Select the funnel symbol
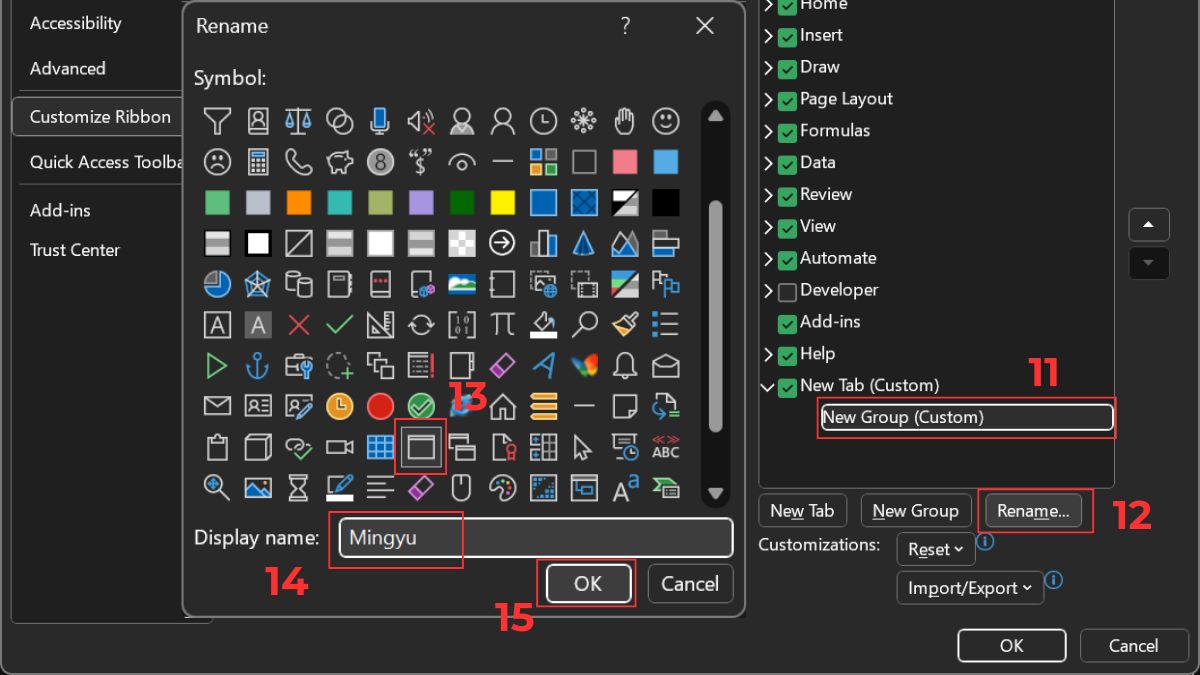 tap(217, 121)
